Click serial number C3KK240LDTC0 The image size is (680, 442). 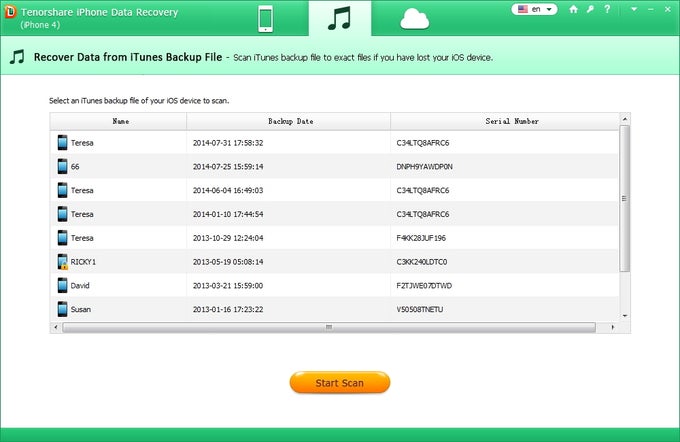point(422,262)
